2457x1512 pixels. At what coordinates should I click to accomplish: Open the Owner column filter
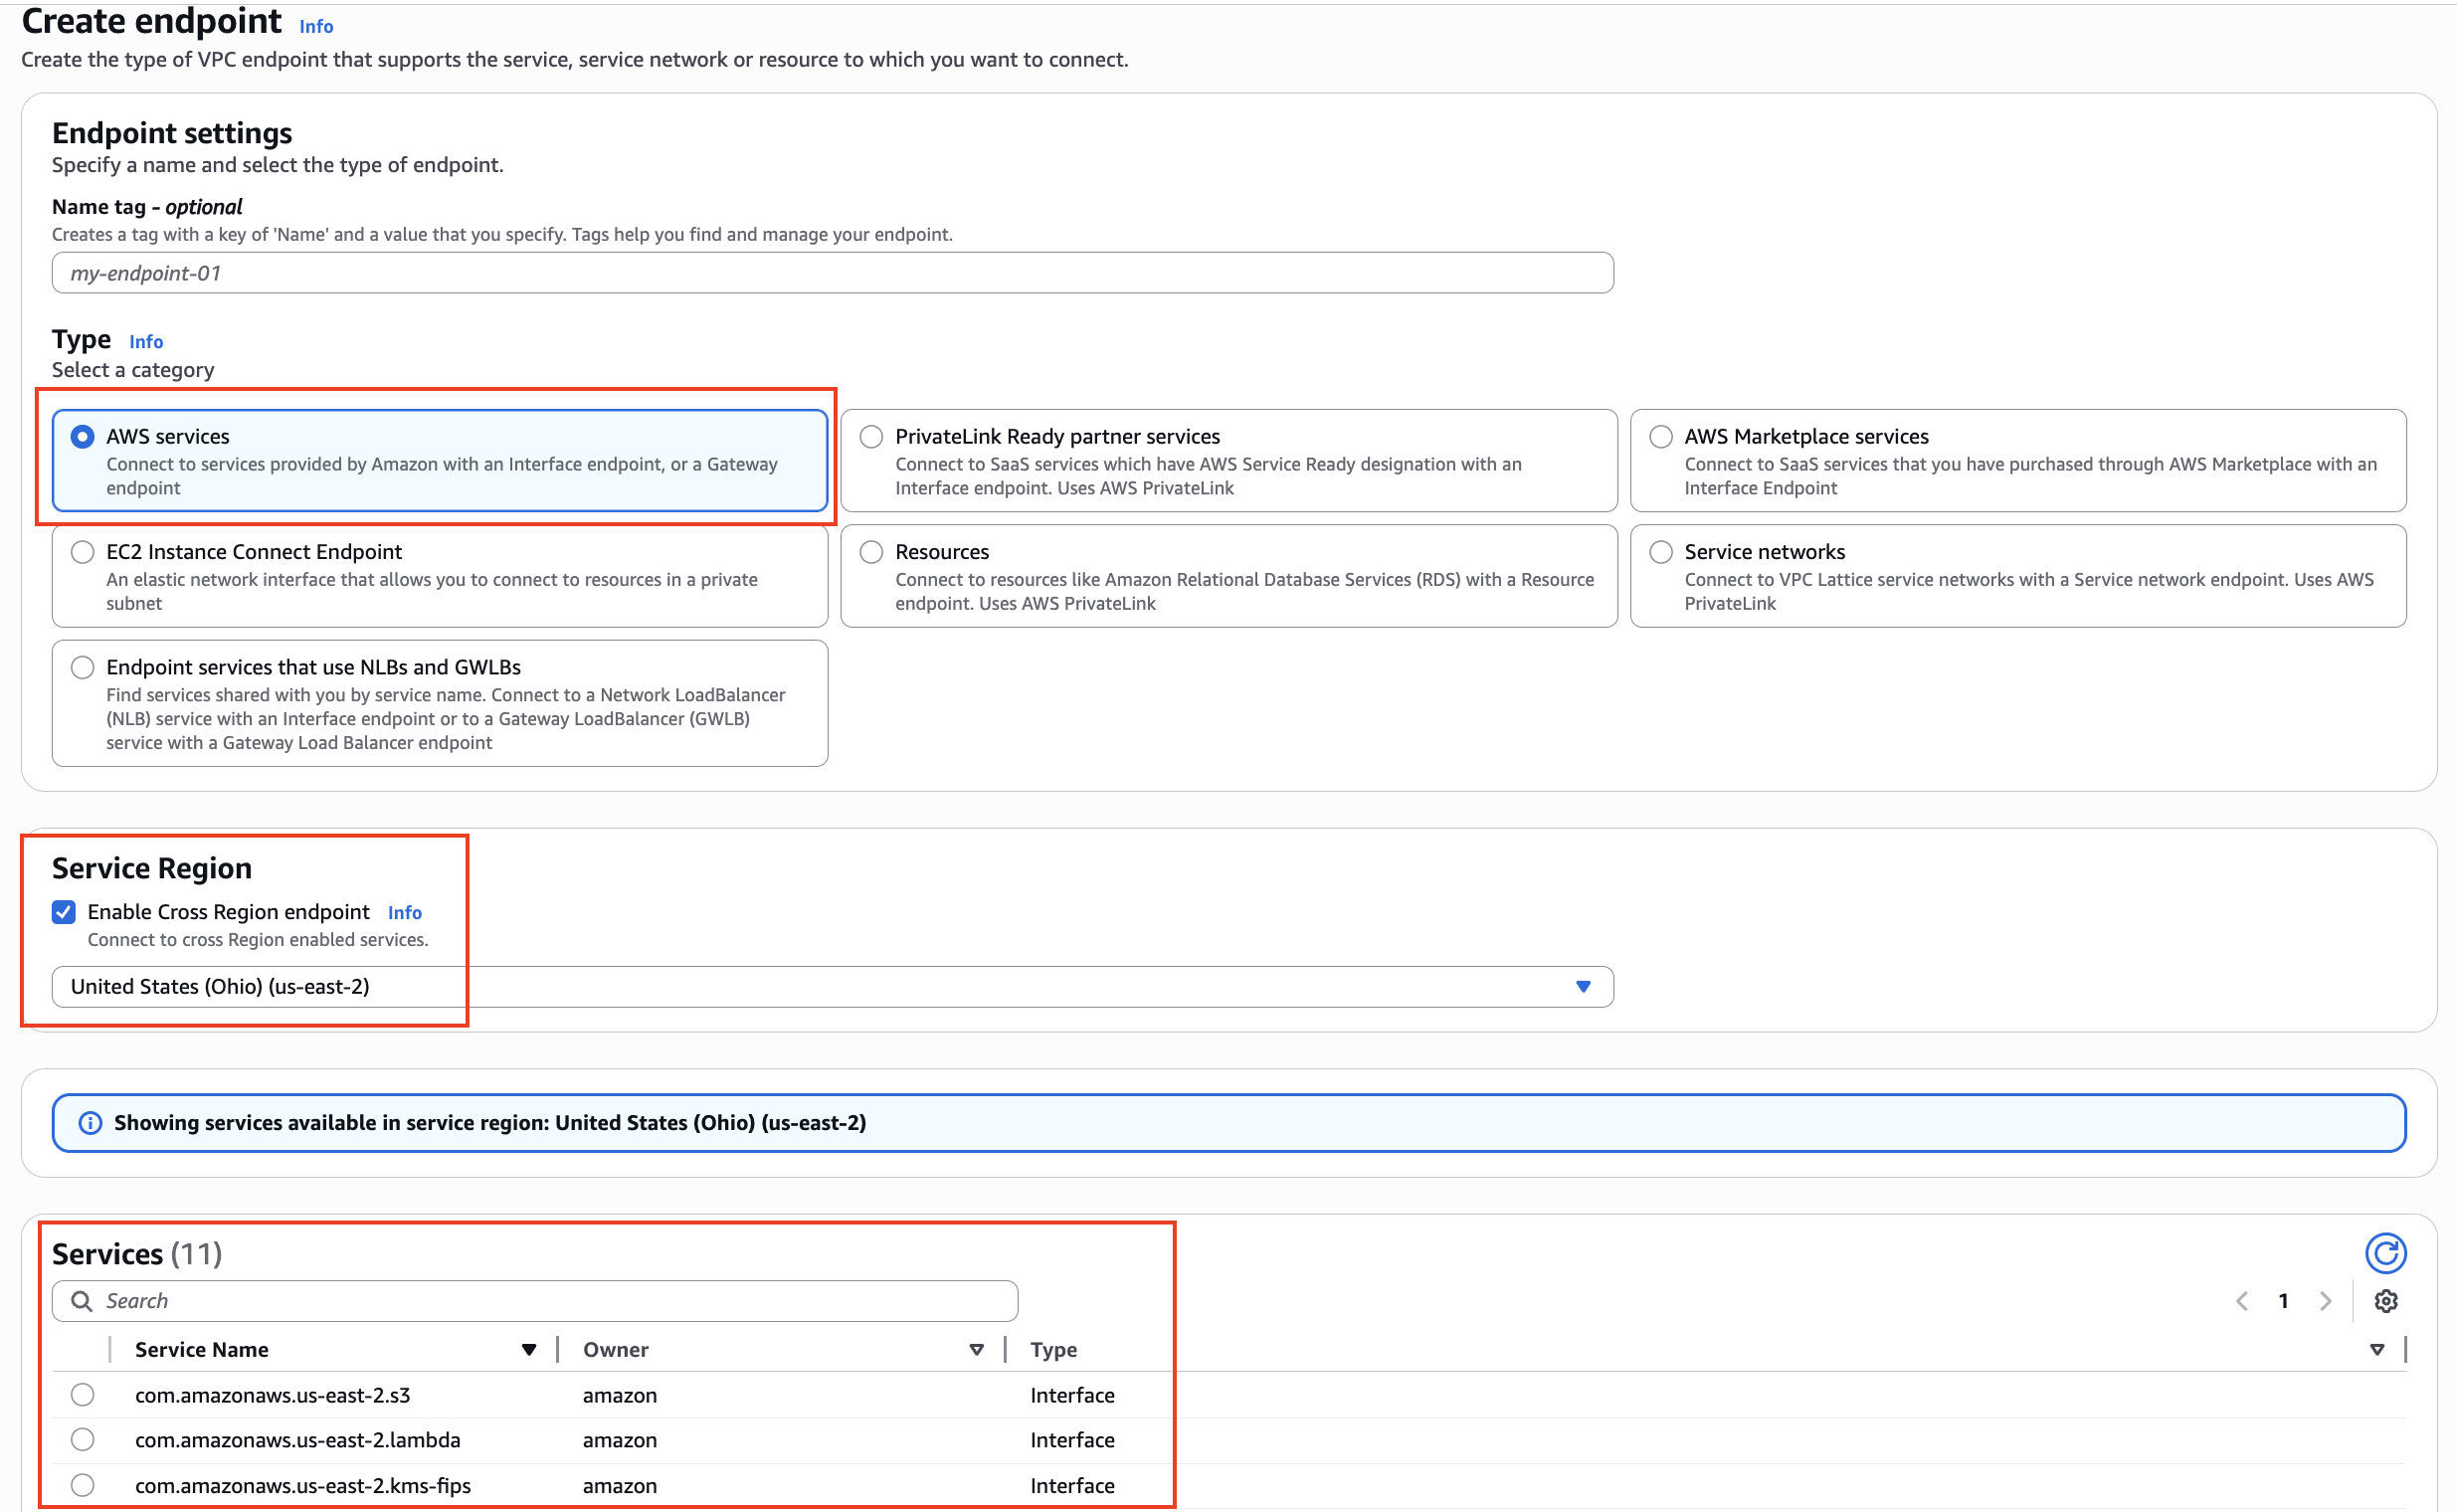[x=977, y=1349]
